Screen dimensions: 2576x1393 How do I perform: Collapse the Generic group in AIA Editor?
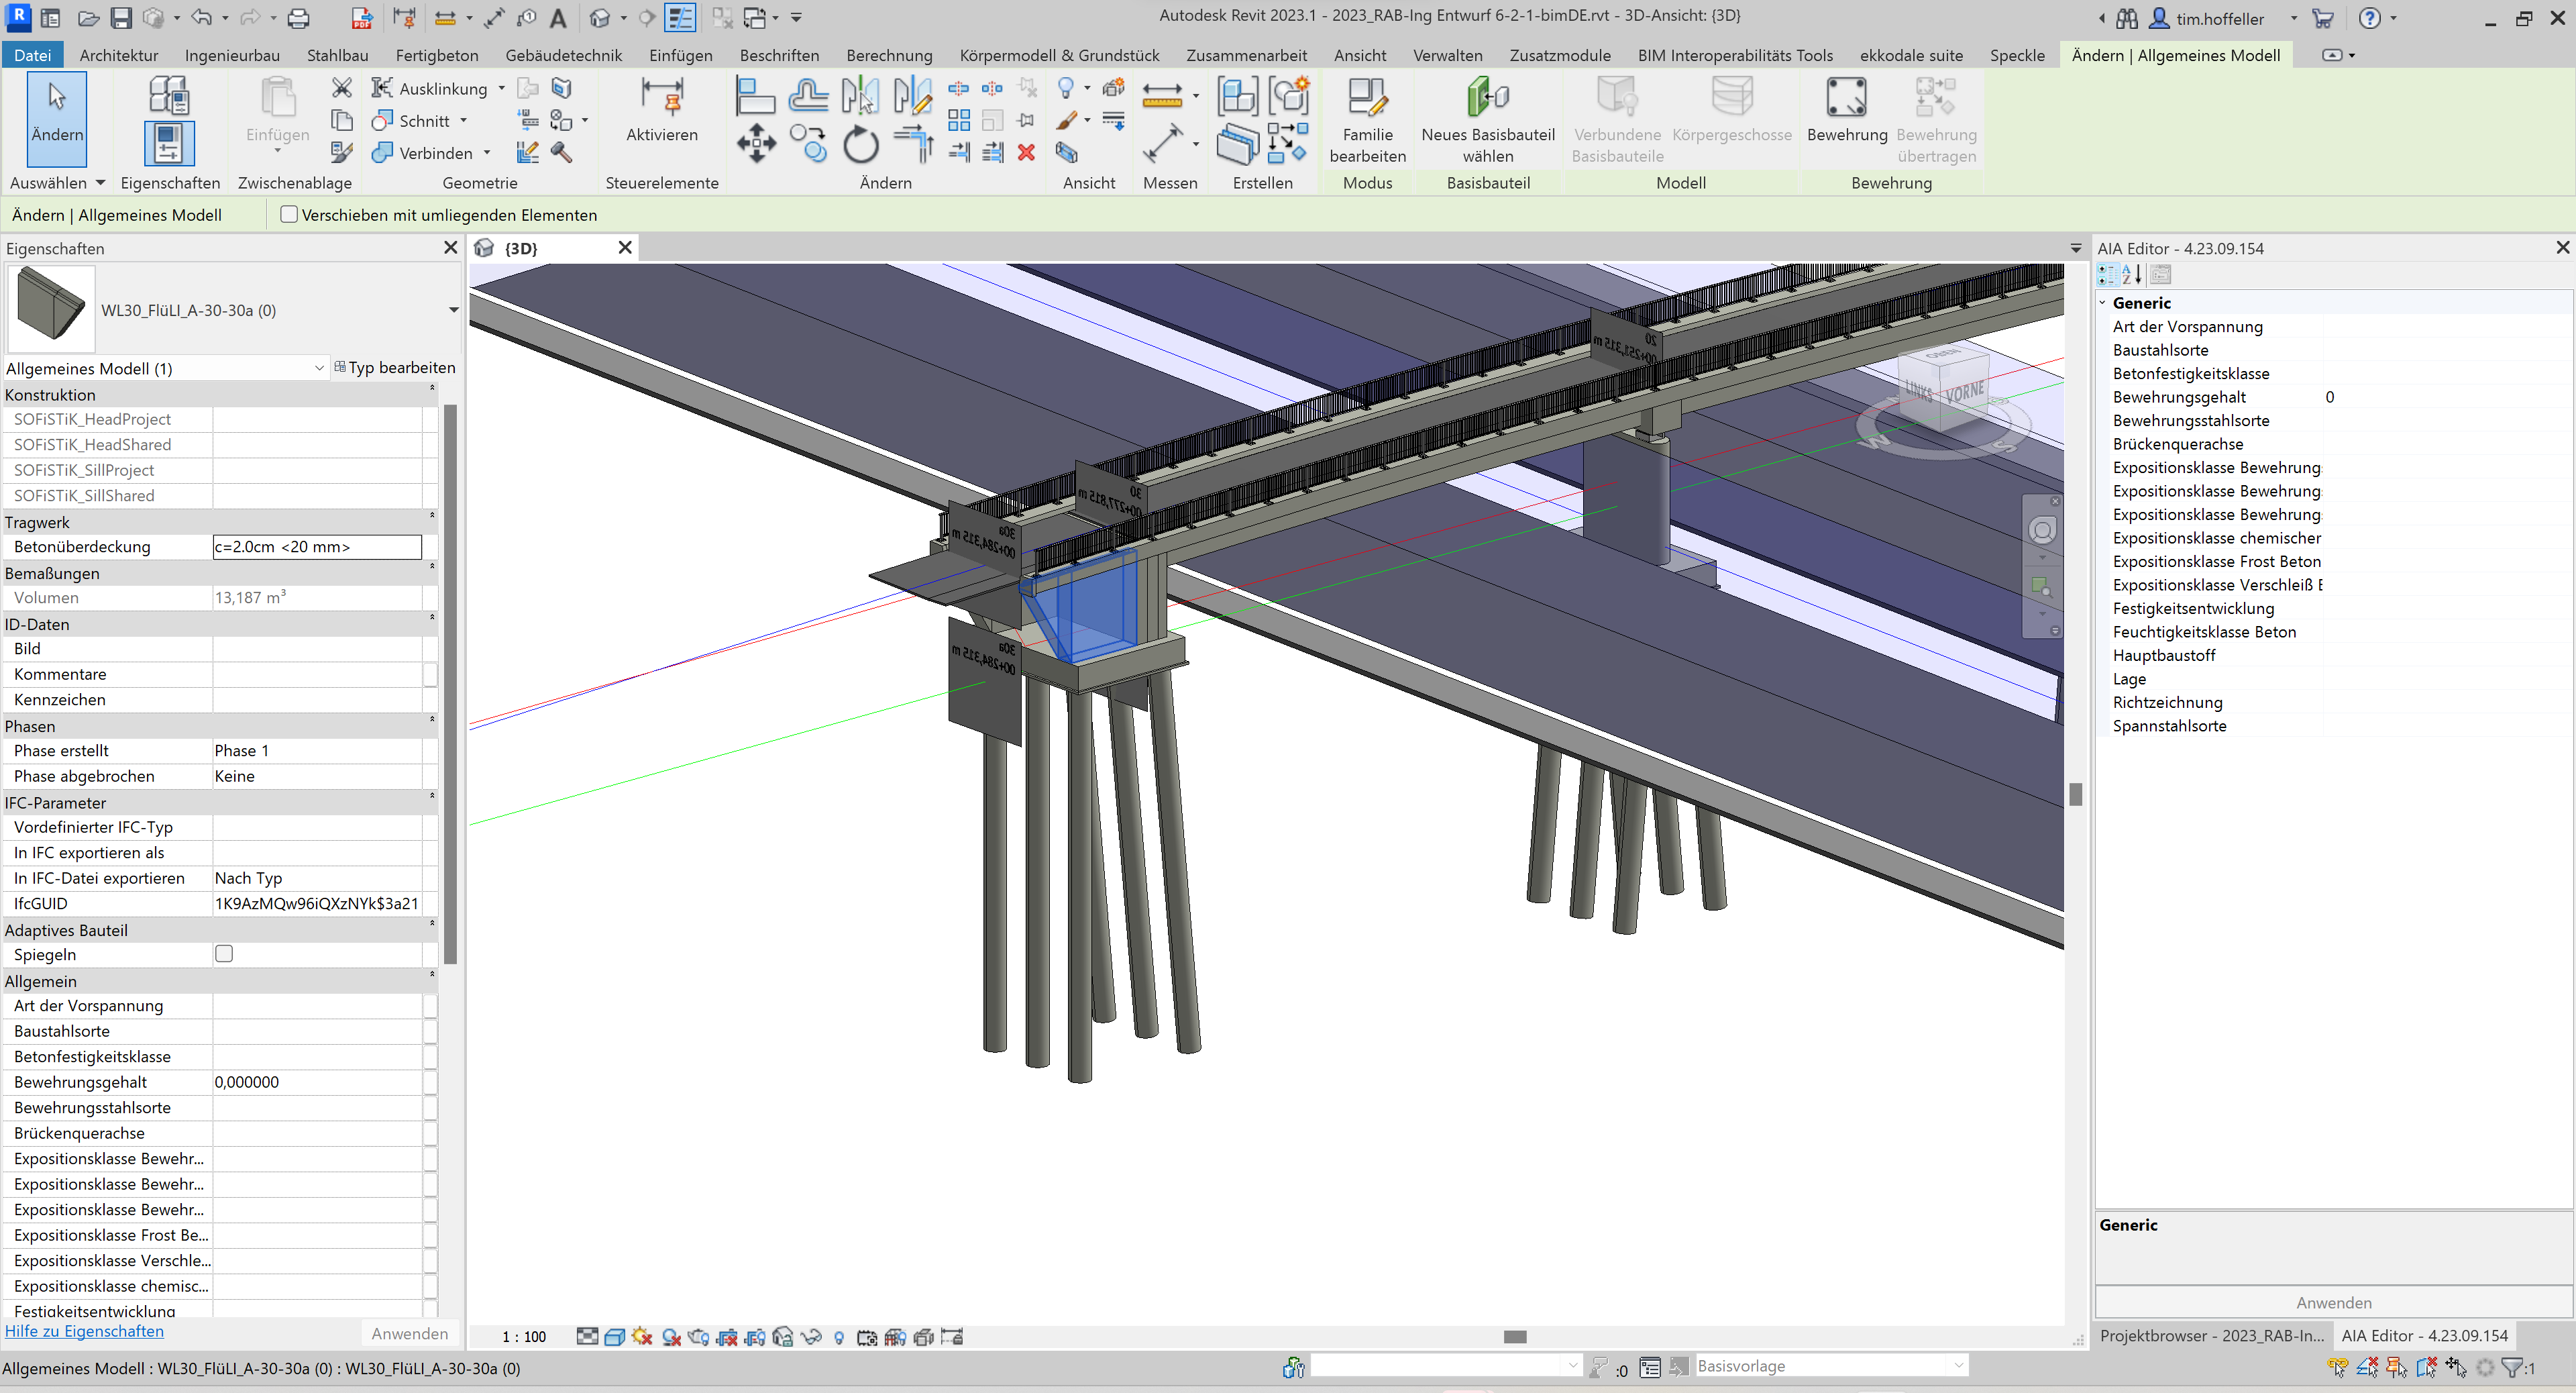(2102, 303)
